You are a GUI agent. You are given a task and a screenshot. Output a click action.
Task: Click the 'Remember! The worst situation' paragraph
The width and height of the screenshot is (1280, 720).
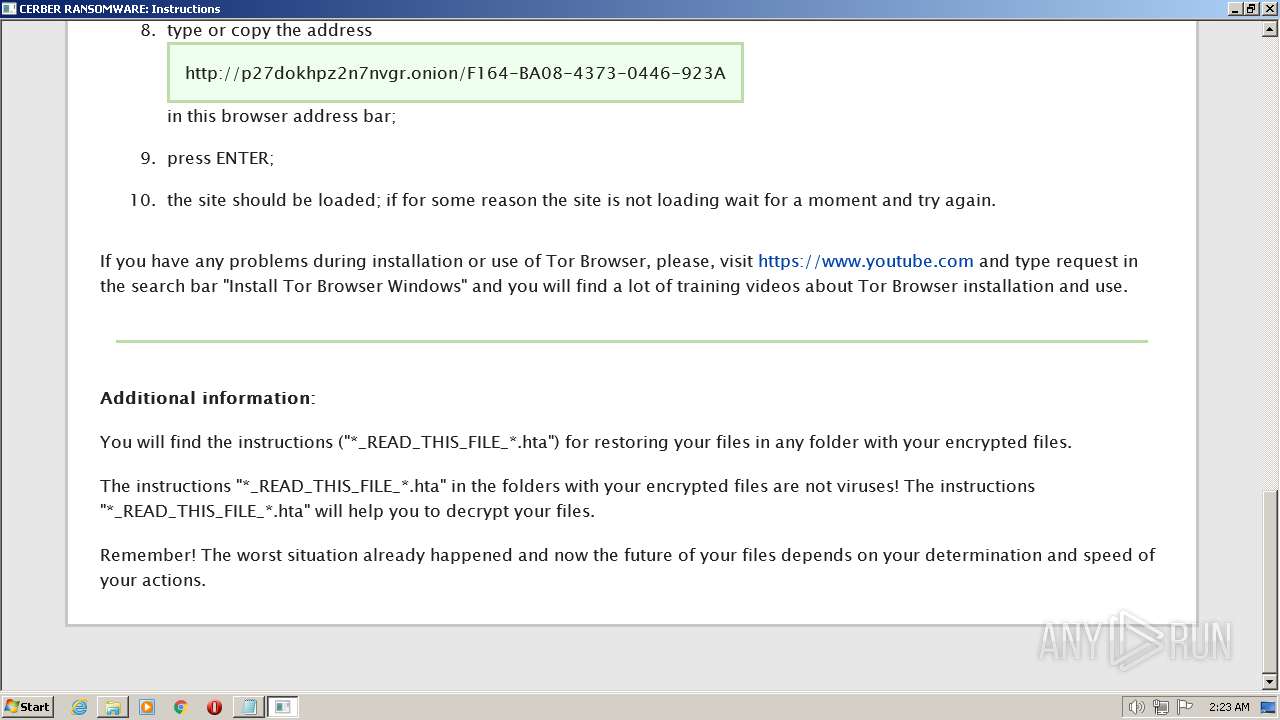click(x=627, y=567)
